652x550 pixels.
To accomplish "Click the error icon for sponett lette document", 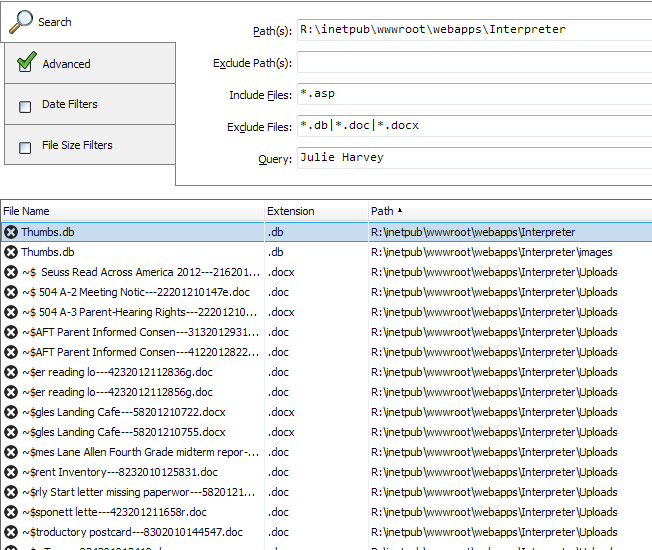I will tap(11, 512).
